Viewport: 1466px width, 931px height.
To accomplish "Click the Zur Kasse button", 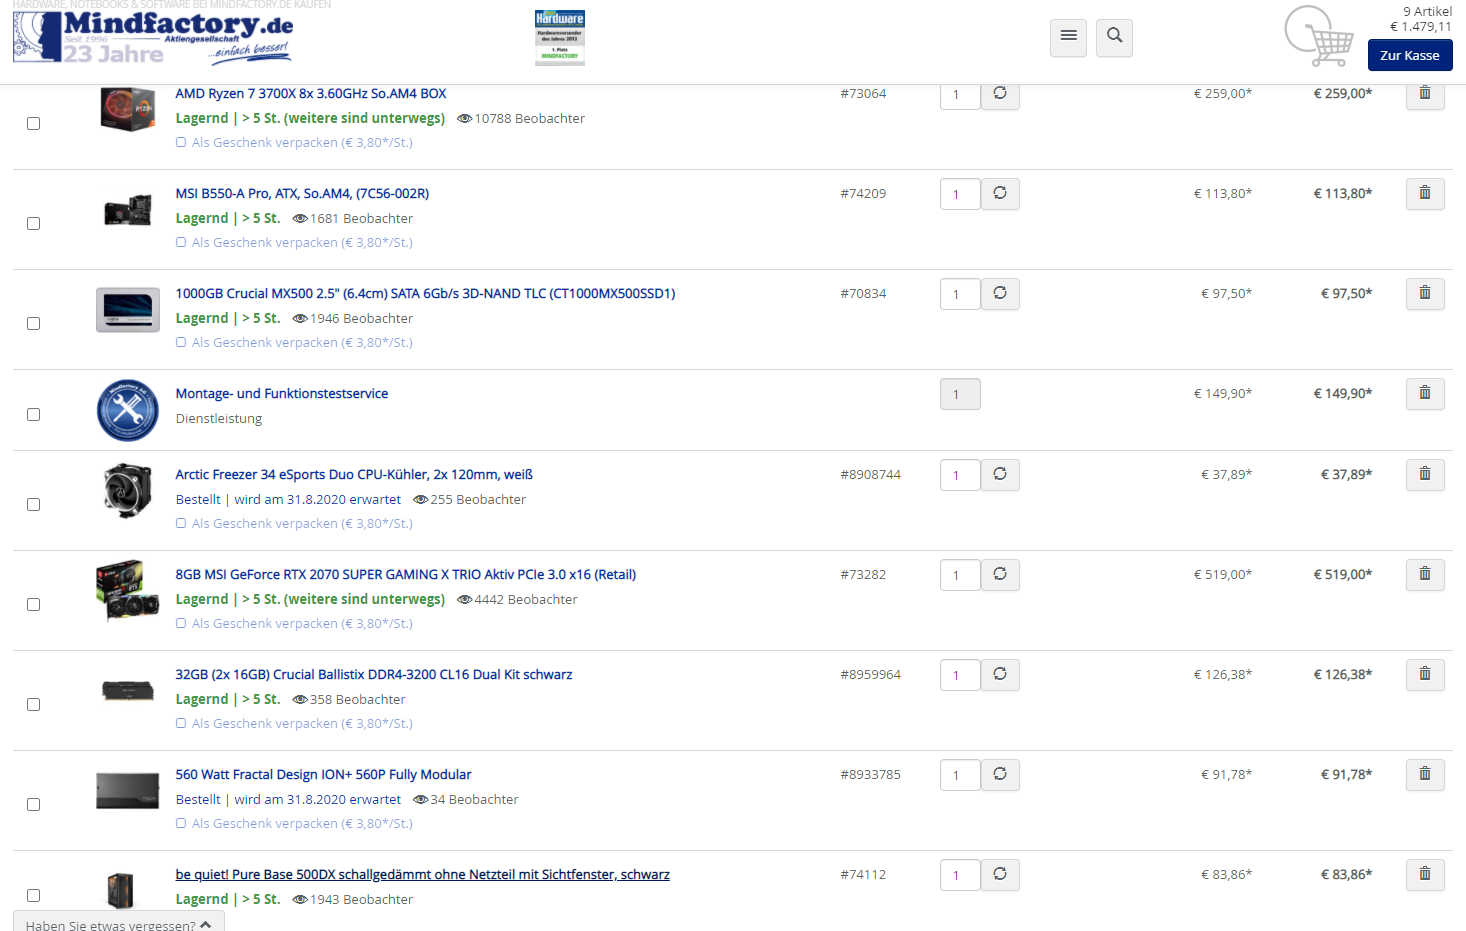I will coord(1410,55).
